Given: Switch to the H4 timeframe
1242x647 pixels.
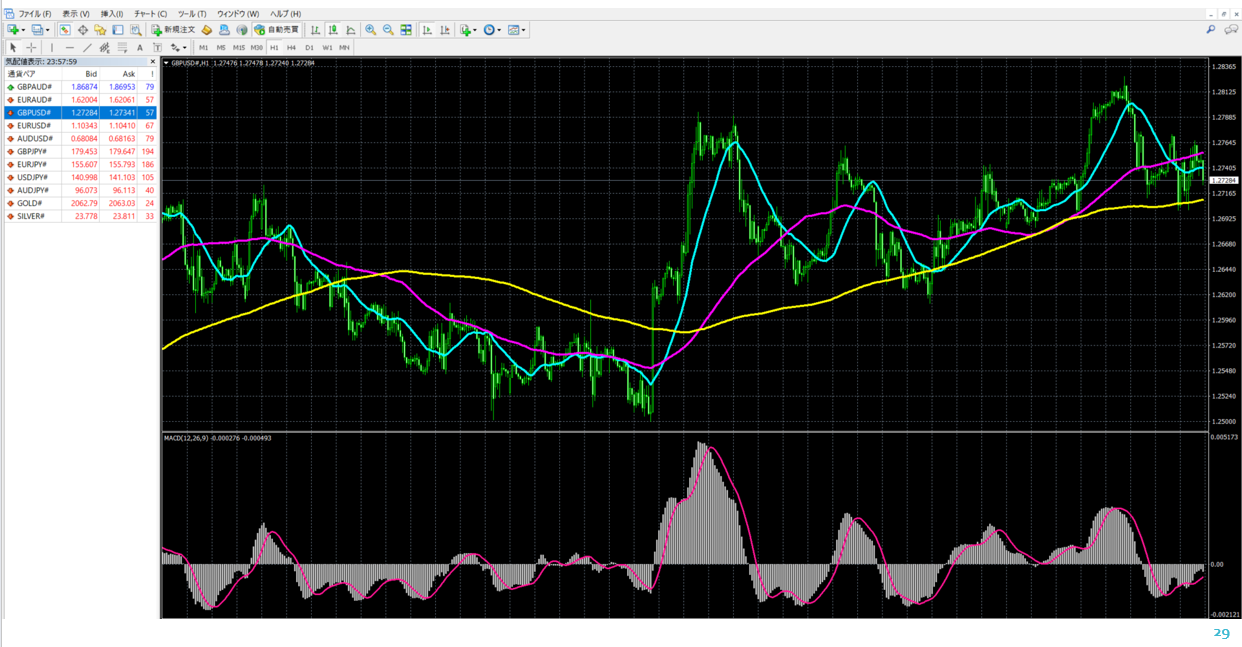Looking at the screenshot, I should pos(291,47).
